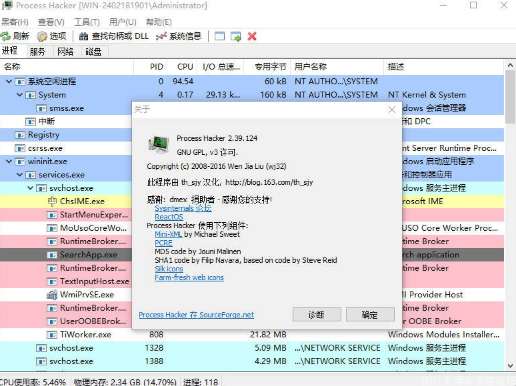Click the Diagnostics (诊断) button
Viewport: 516px width, 386px height.
coord(317,315)
